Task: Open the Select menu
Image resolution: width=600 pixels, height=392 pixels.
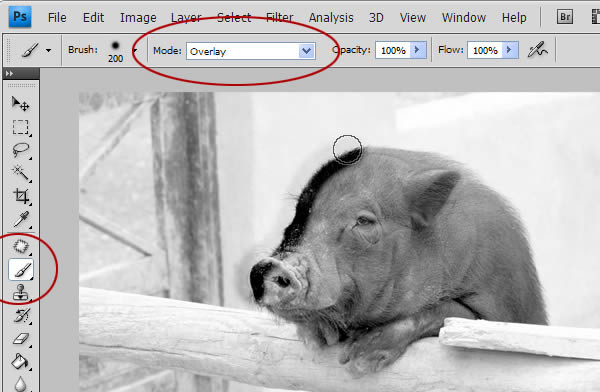Action: click(234, 18)
